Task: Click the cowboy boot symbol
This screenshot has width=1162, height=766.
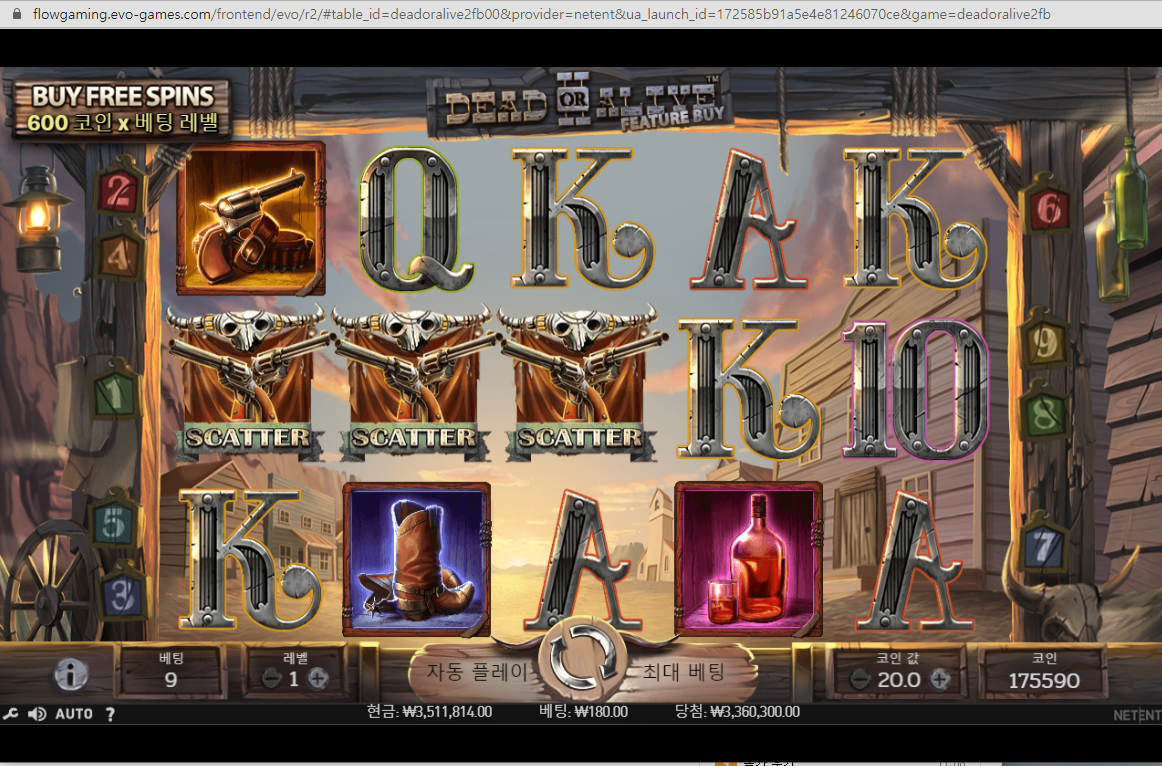Action: 416,559
